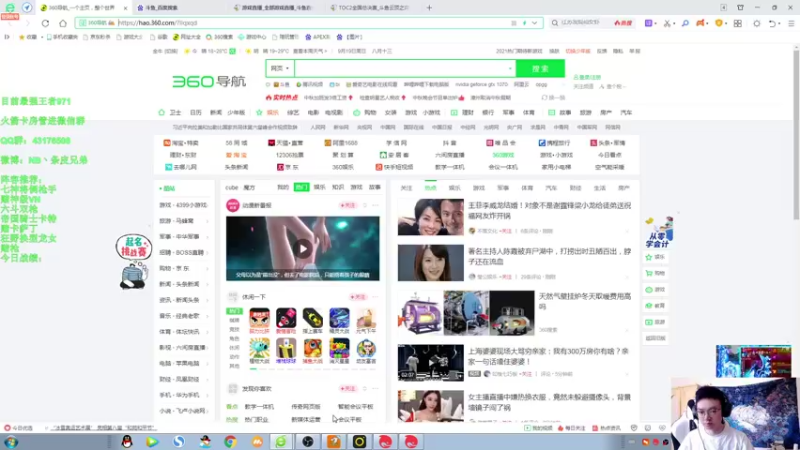Open the accounting course banner in right sidebar
Viewport: 800px width, 450px height.
tap(659, 233)
